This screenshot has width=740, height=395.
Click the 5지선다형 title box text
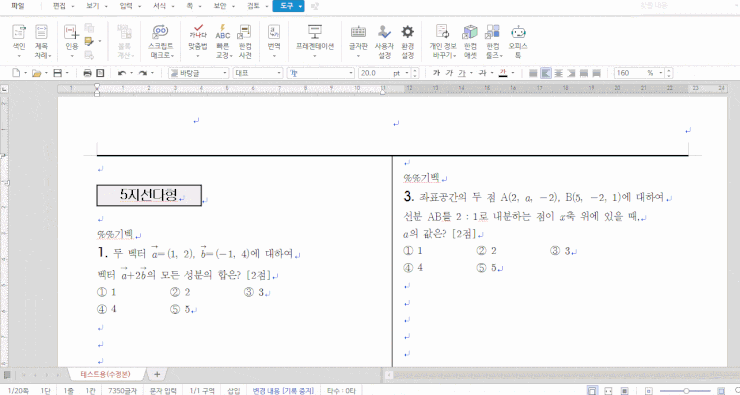point(148,195)
